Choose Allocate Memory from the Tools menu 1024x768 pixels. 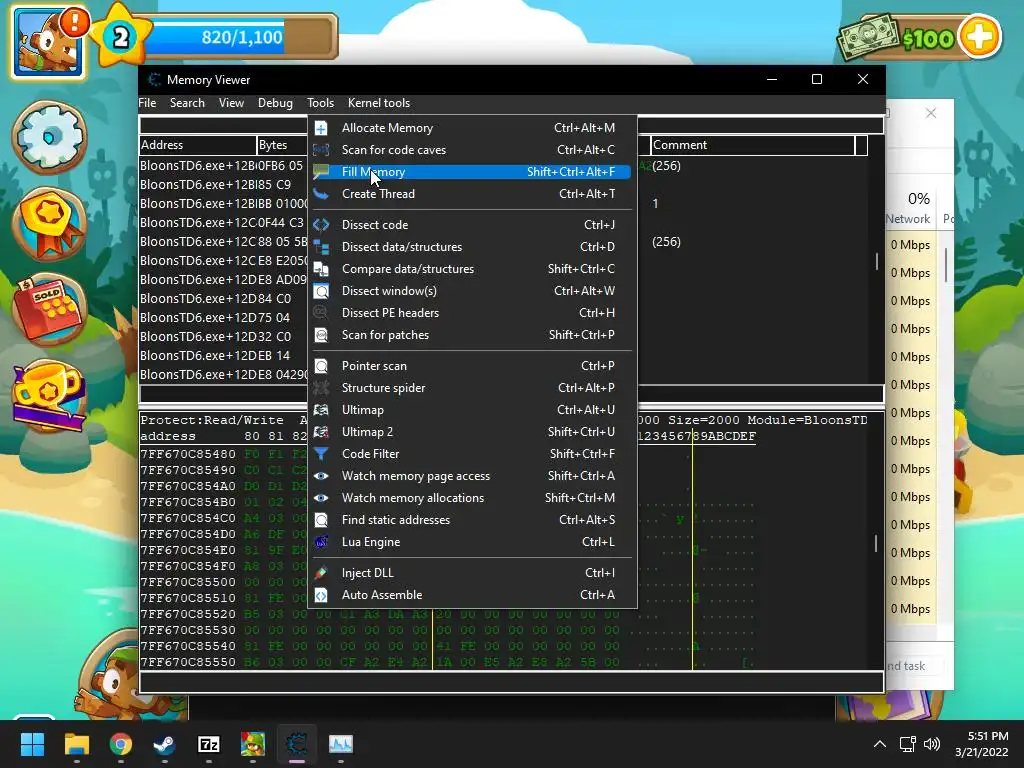point(472,128)
